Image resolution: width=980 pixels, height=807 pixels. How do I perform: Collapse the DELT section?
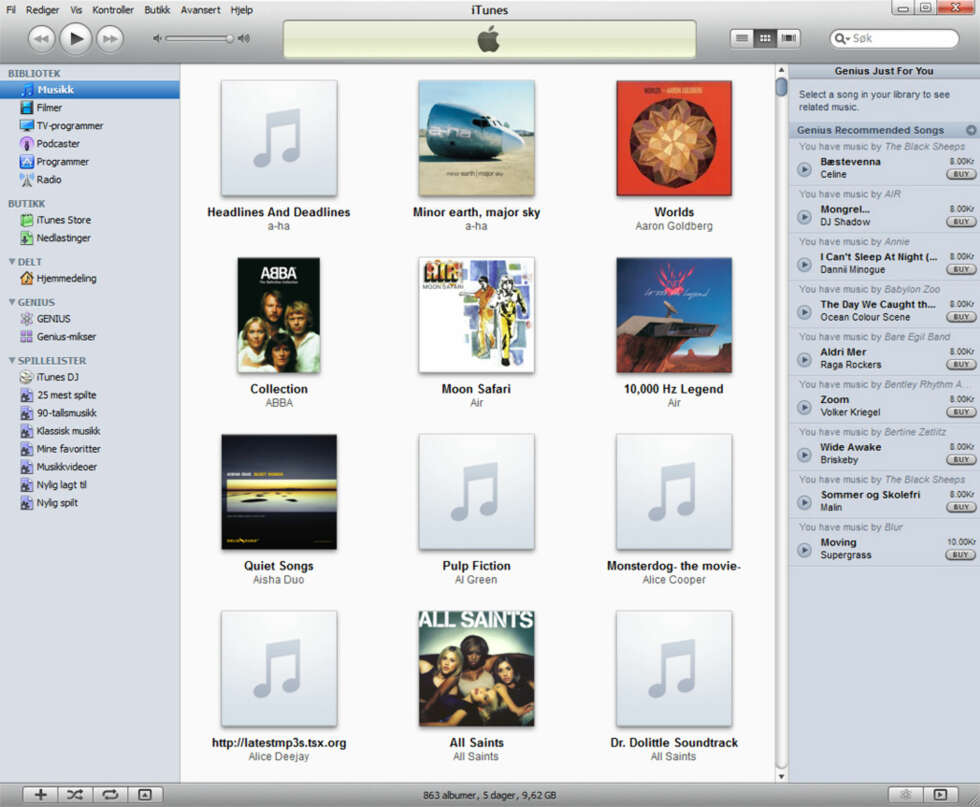(x=12, y=261)
